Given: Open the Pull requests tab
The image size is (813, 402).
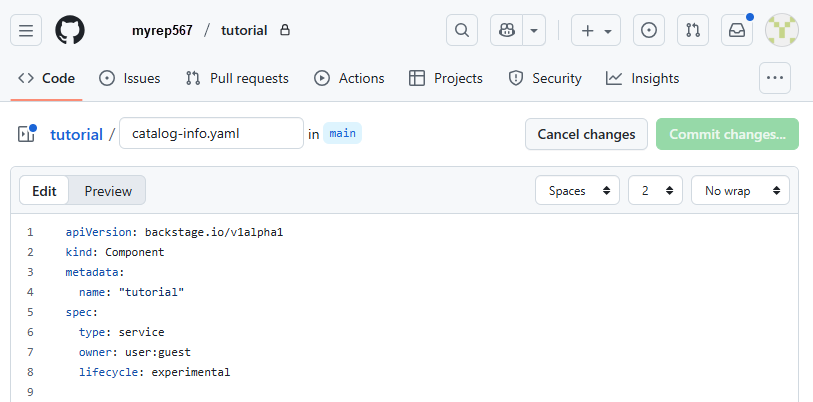Looking at the screenshot, I should [x=237, y=78].
